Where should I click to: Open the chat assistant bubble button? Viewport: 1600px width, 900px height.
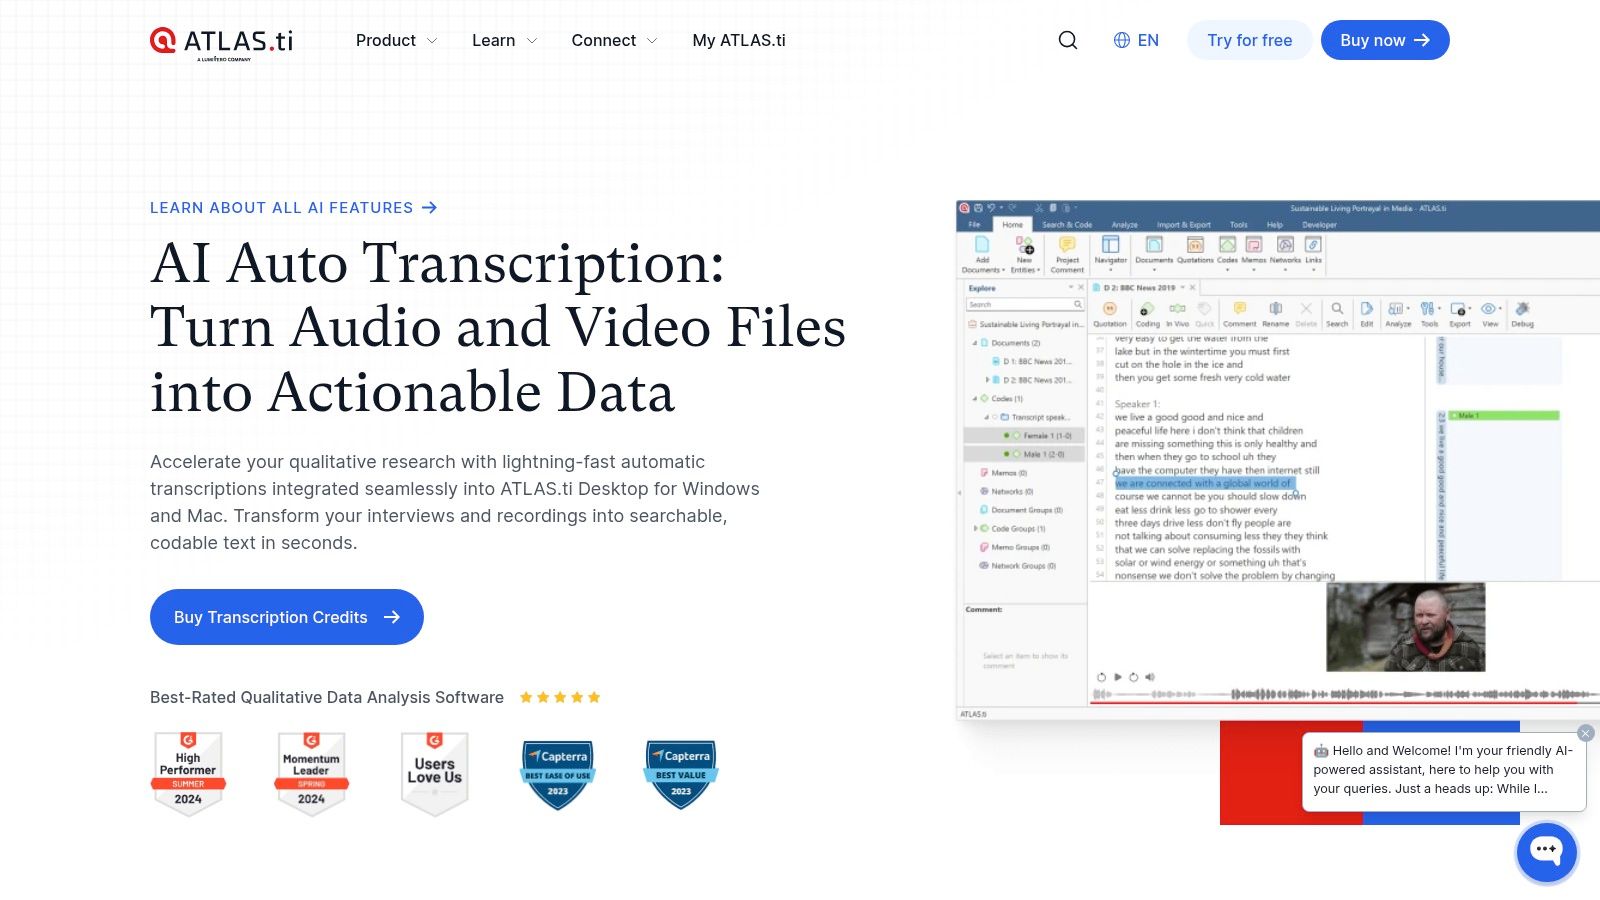(1546, 851)
